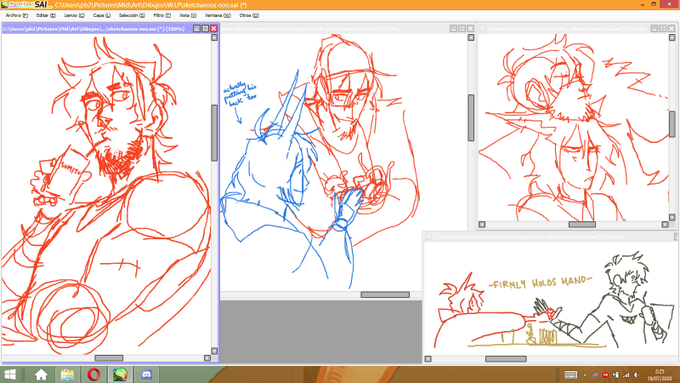
Task: Click vertical scrollbar thumb in top-right sketch window
Action: coord(672,124)
